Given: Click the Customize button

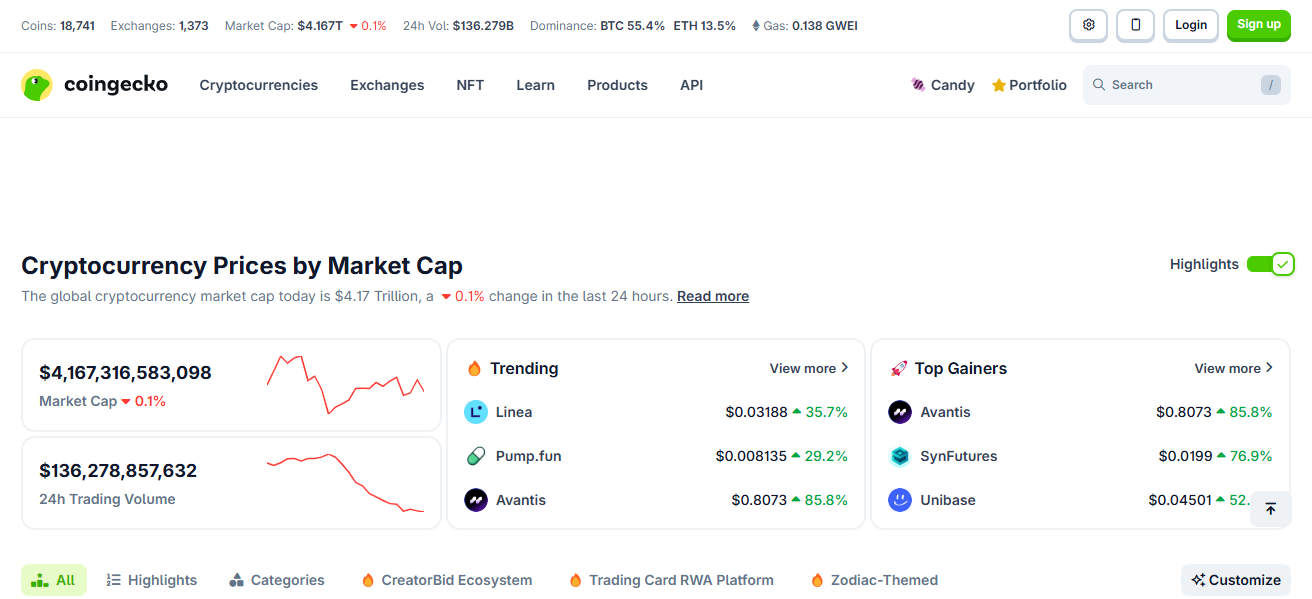Looking at the screenshot, I should (1236, 580).
